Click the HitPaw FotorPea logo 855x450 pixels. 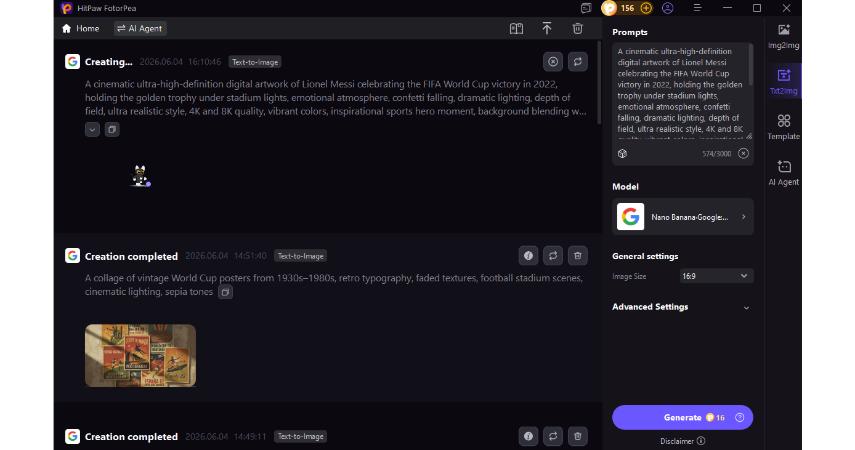[67, 8]
